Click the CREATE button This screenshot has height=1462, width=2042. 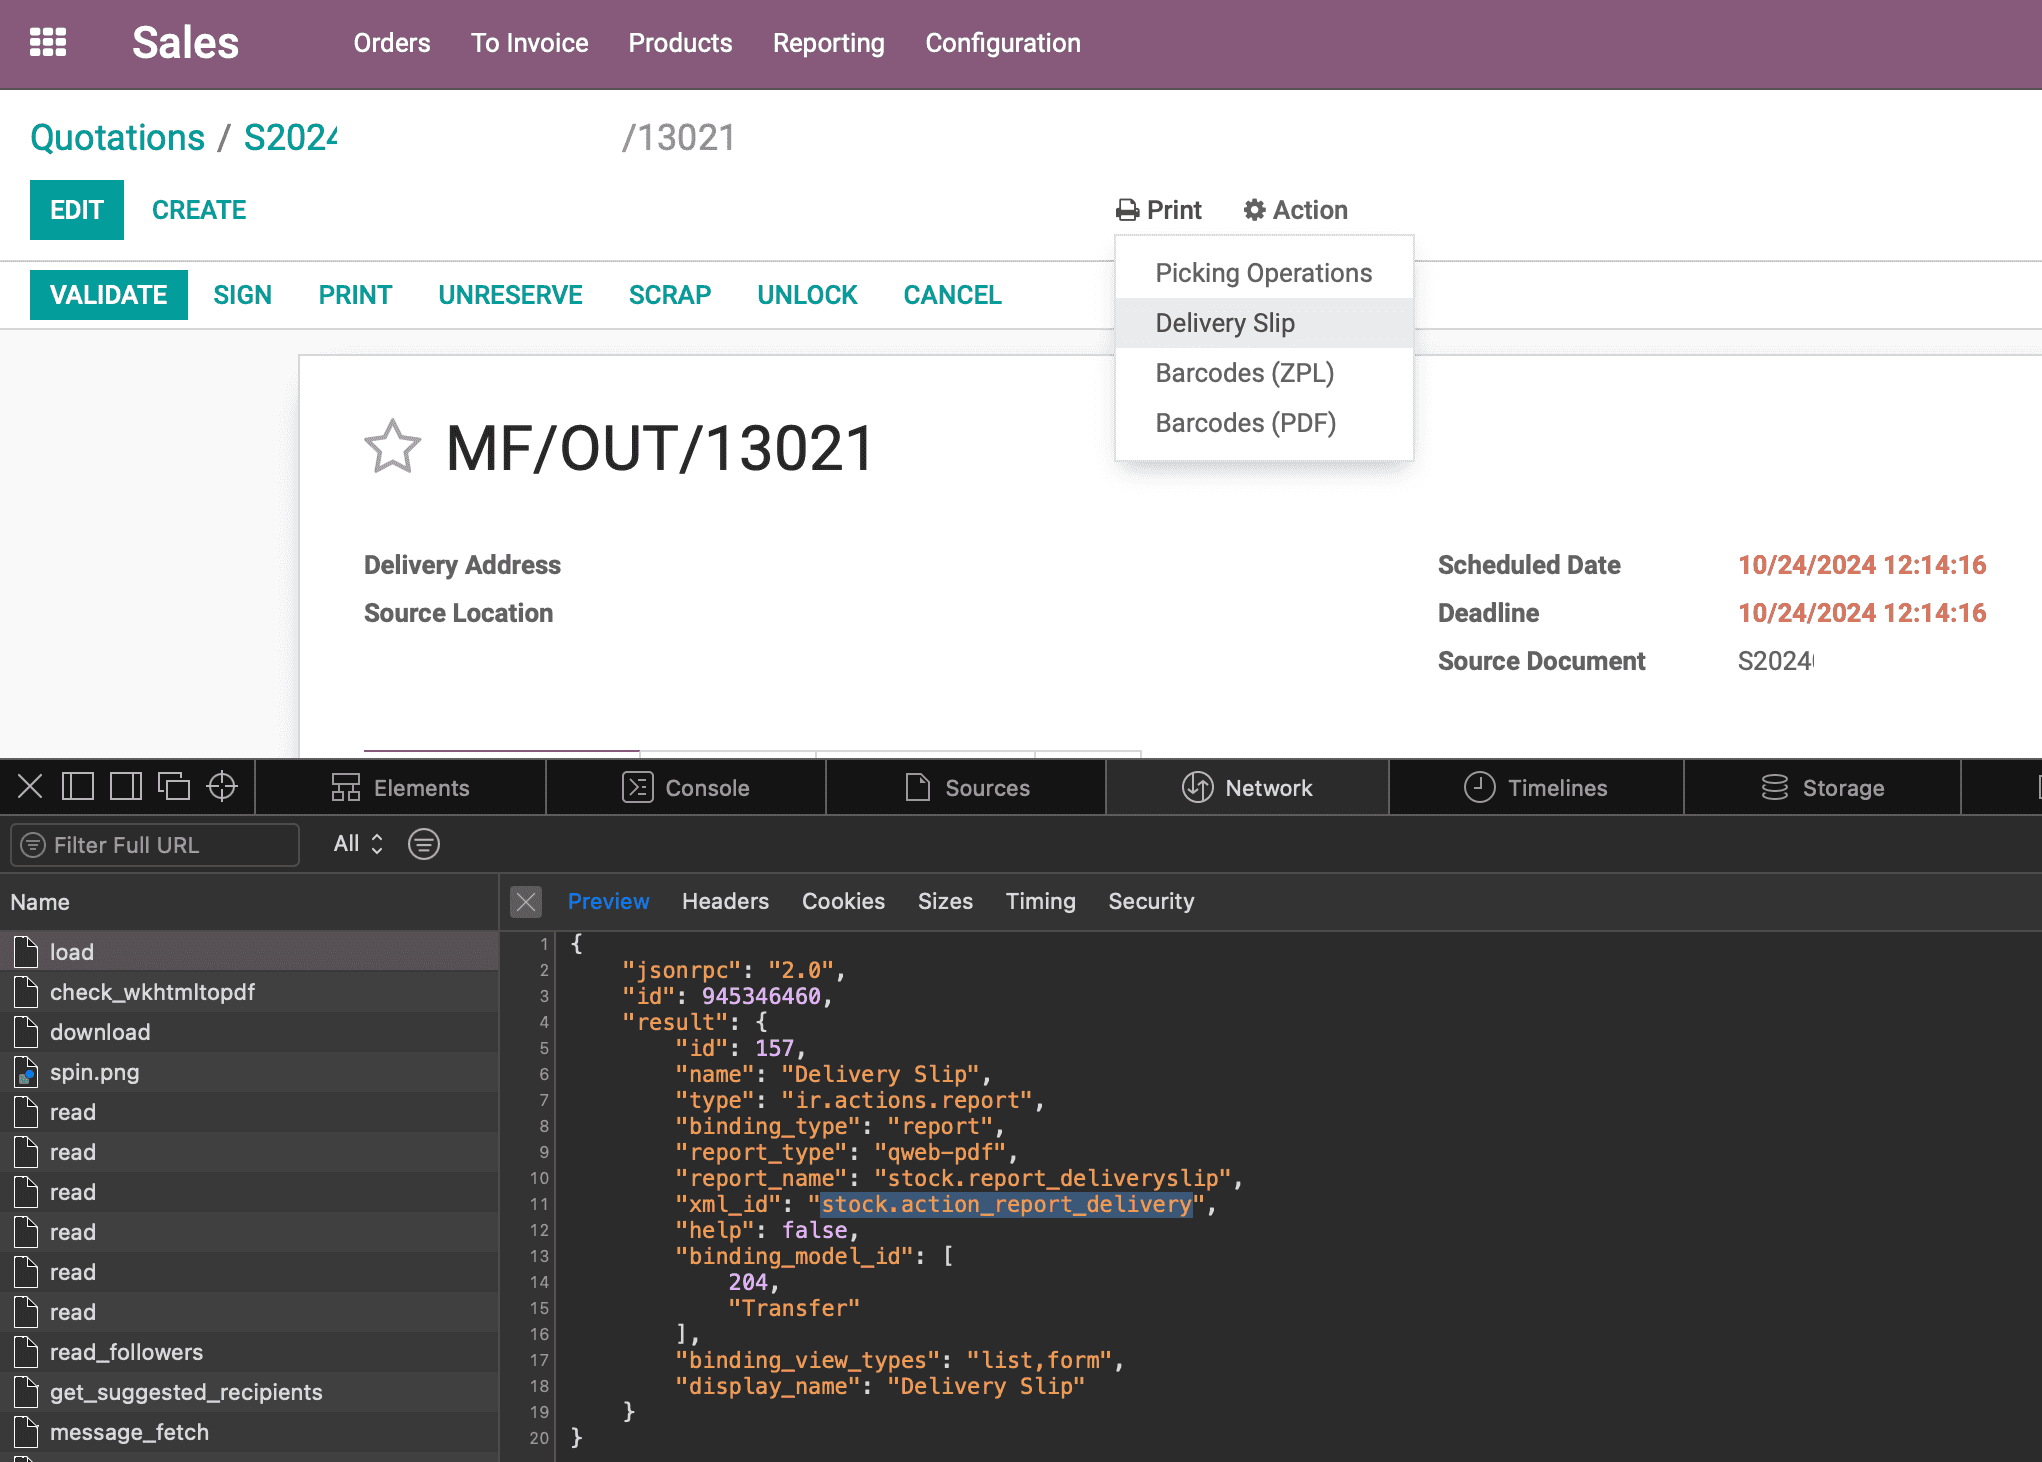pos(199,210)
